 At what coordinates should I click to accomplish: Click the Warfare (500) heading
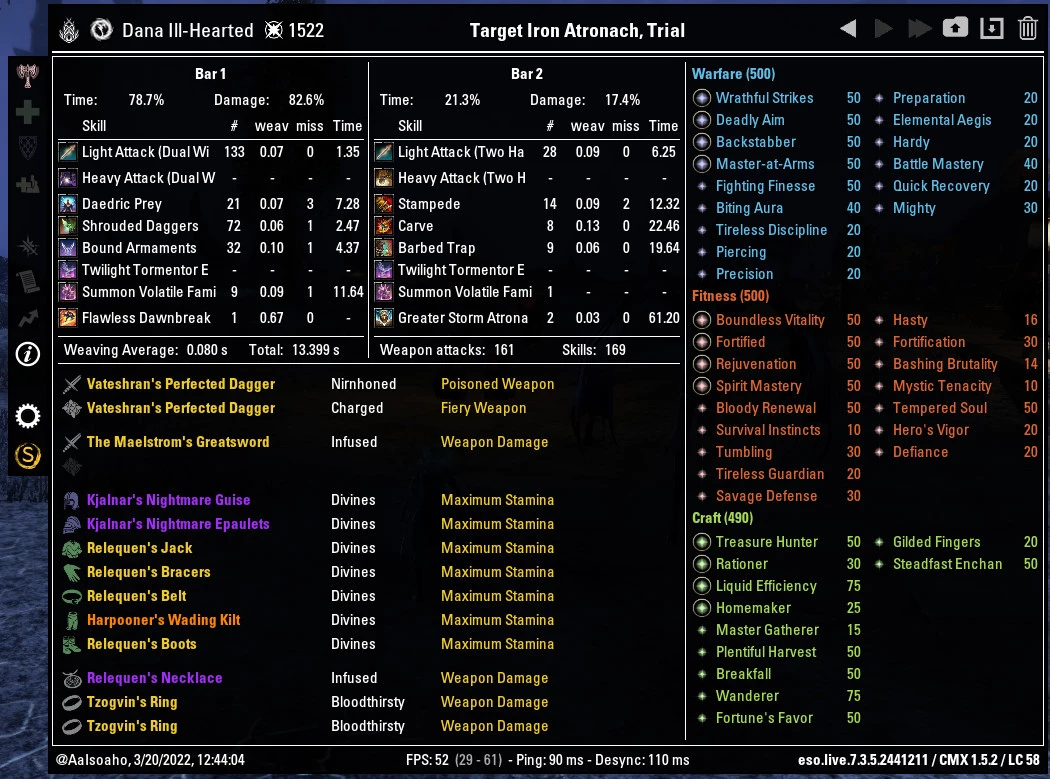[733, 74]
